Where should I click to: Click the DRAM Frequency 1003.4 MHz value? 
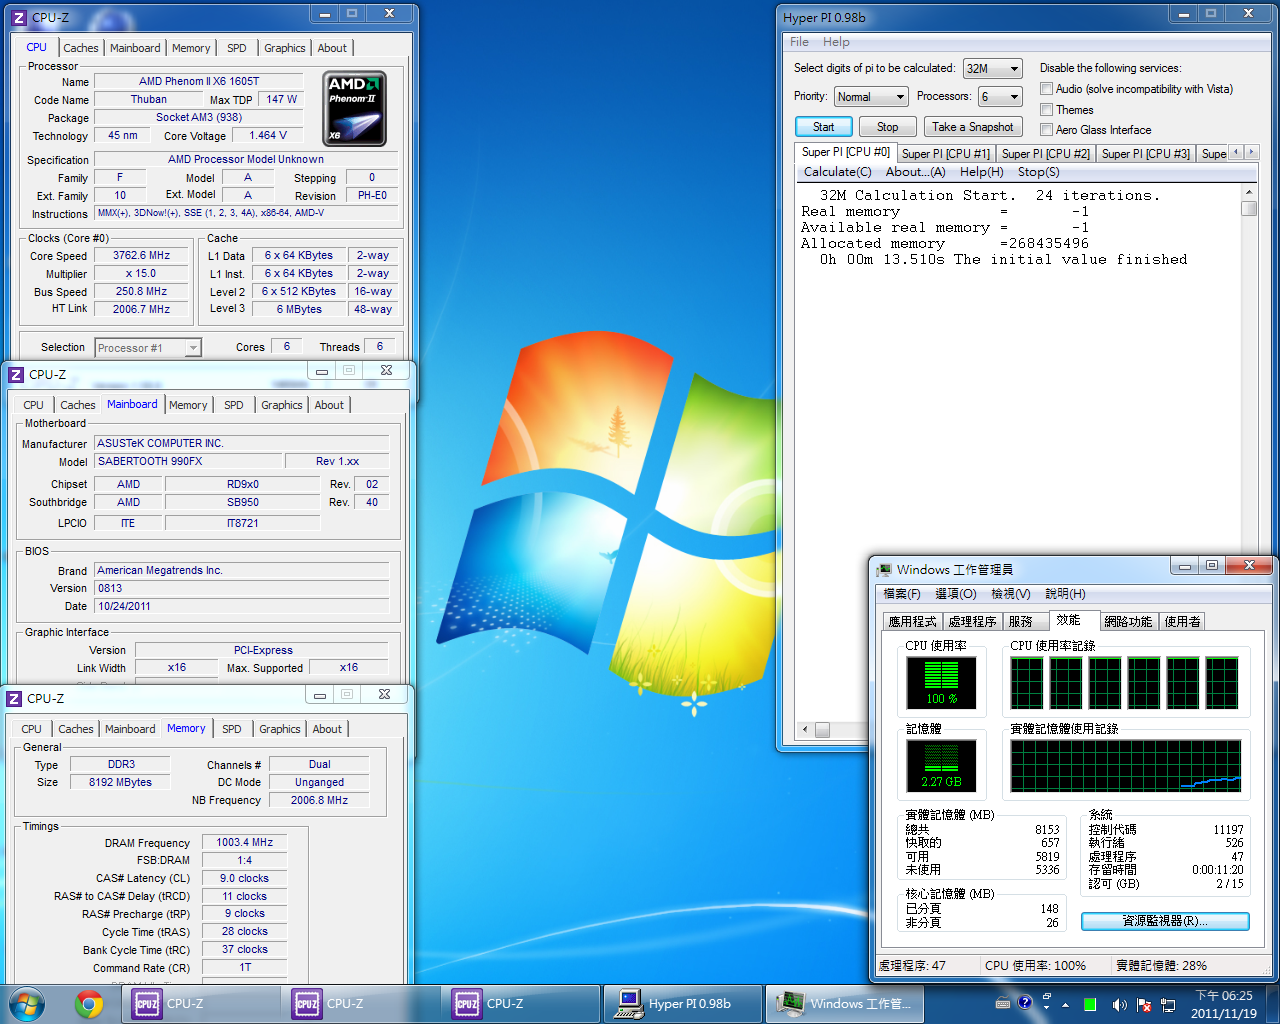pos(244,842)
